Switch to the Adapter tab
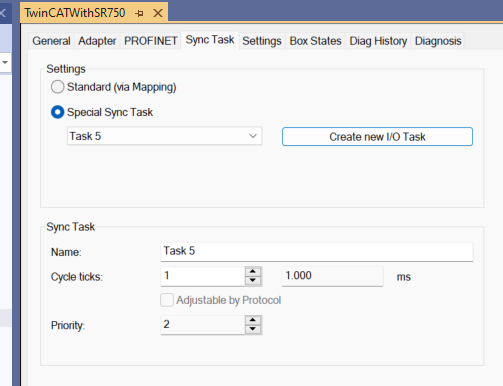The height and width of the screenshot is (386, 503). point(97,41)
